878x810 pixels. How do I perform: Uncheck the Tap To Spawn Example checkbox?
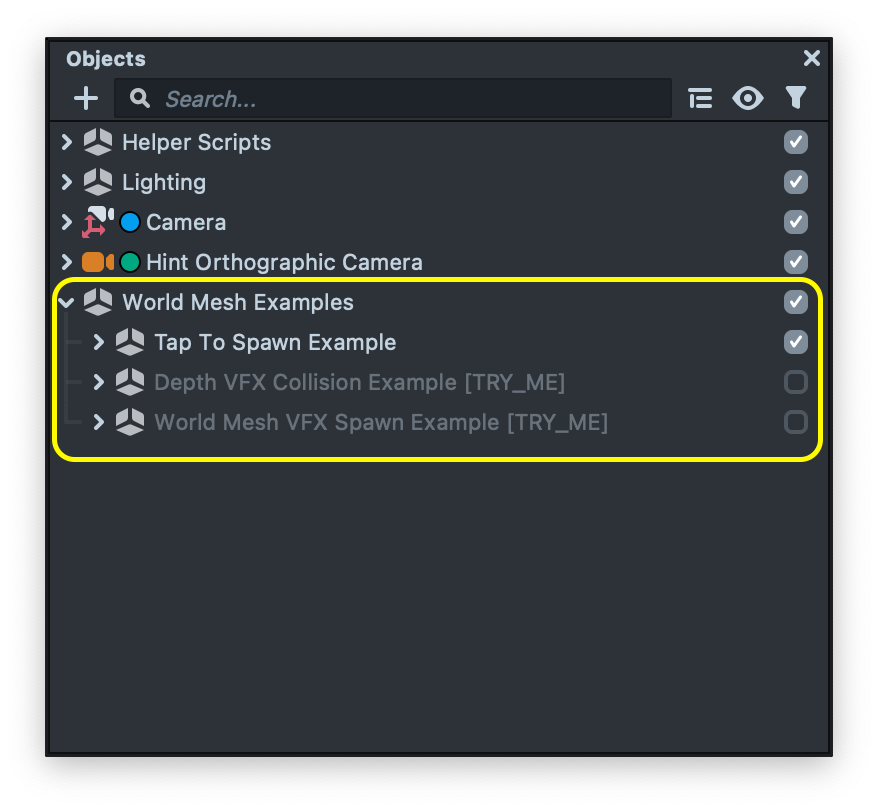[795, 342]
